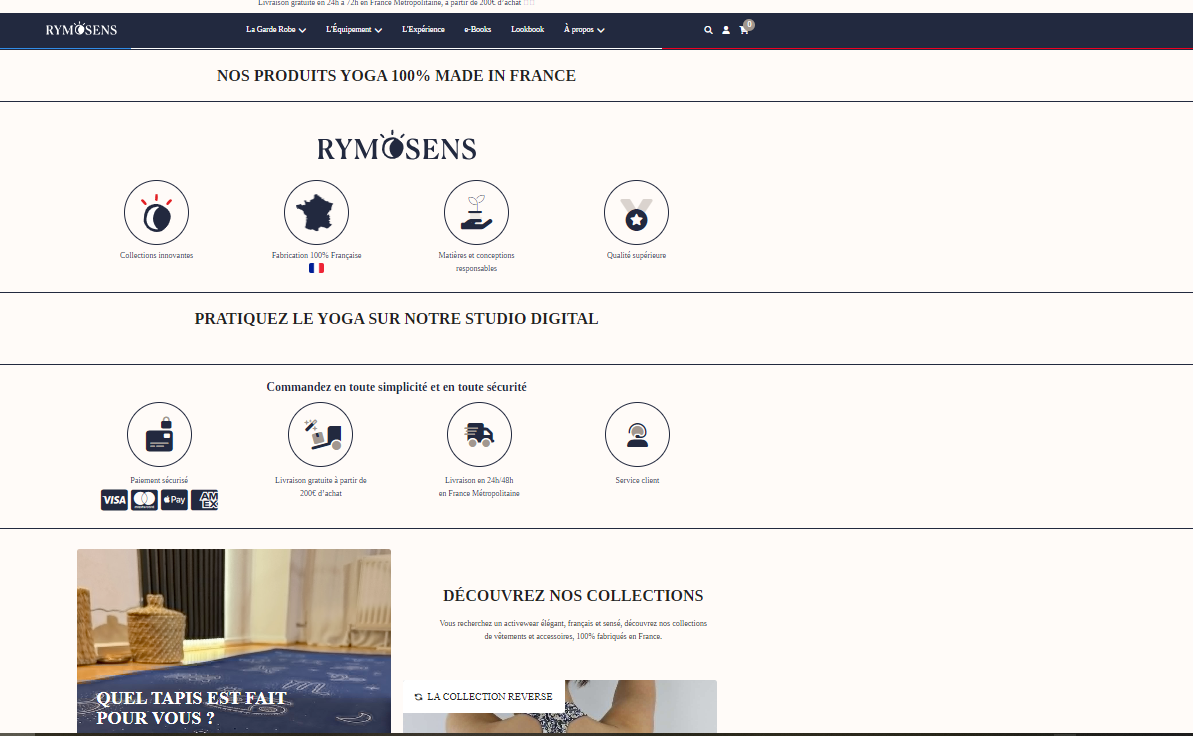Go to L'Expérience page

click(423, 30)
